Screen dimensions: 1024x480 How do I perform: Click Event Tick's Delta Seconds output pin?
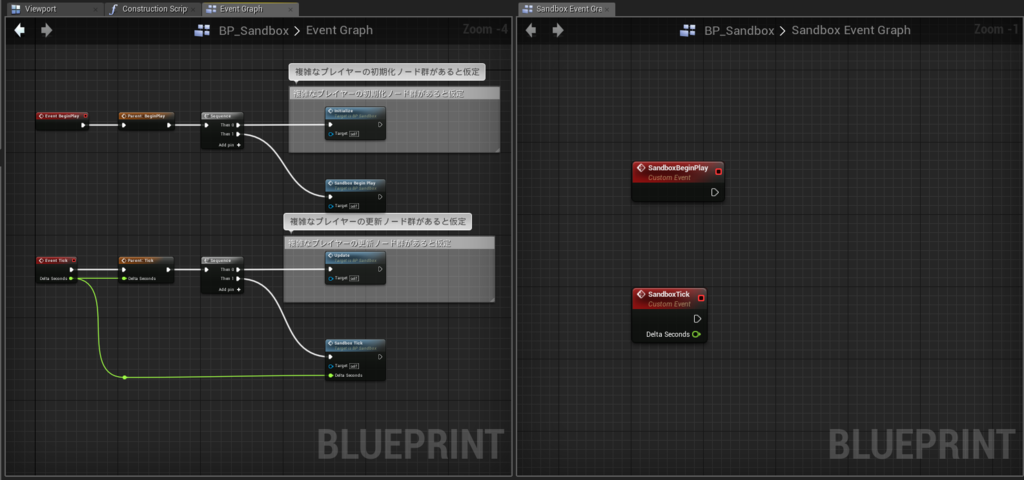coord(72,278)
